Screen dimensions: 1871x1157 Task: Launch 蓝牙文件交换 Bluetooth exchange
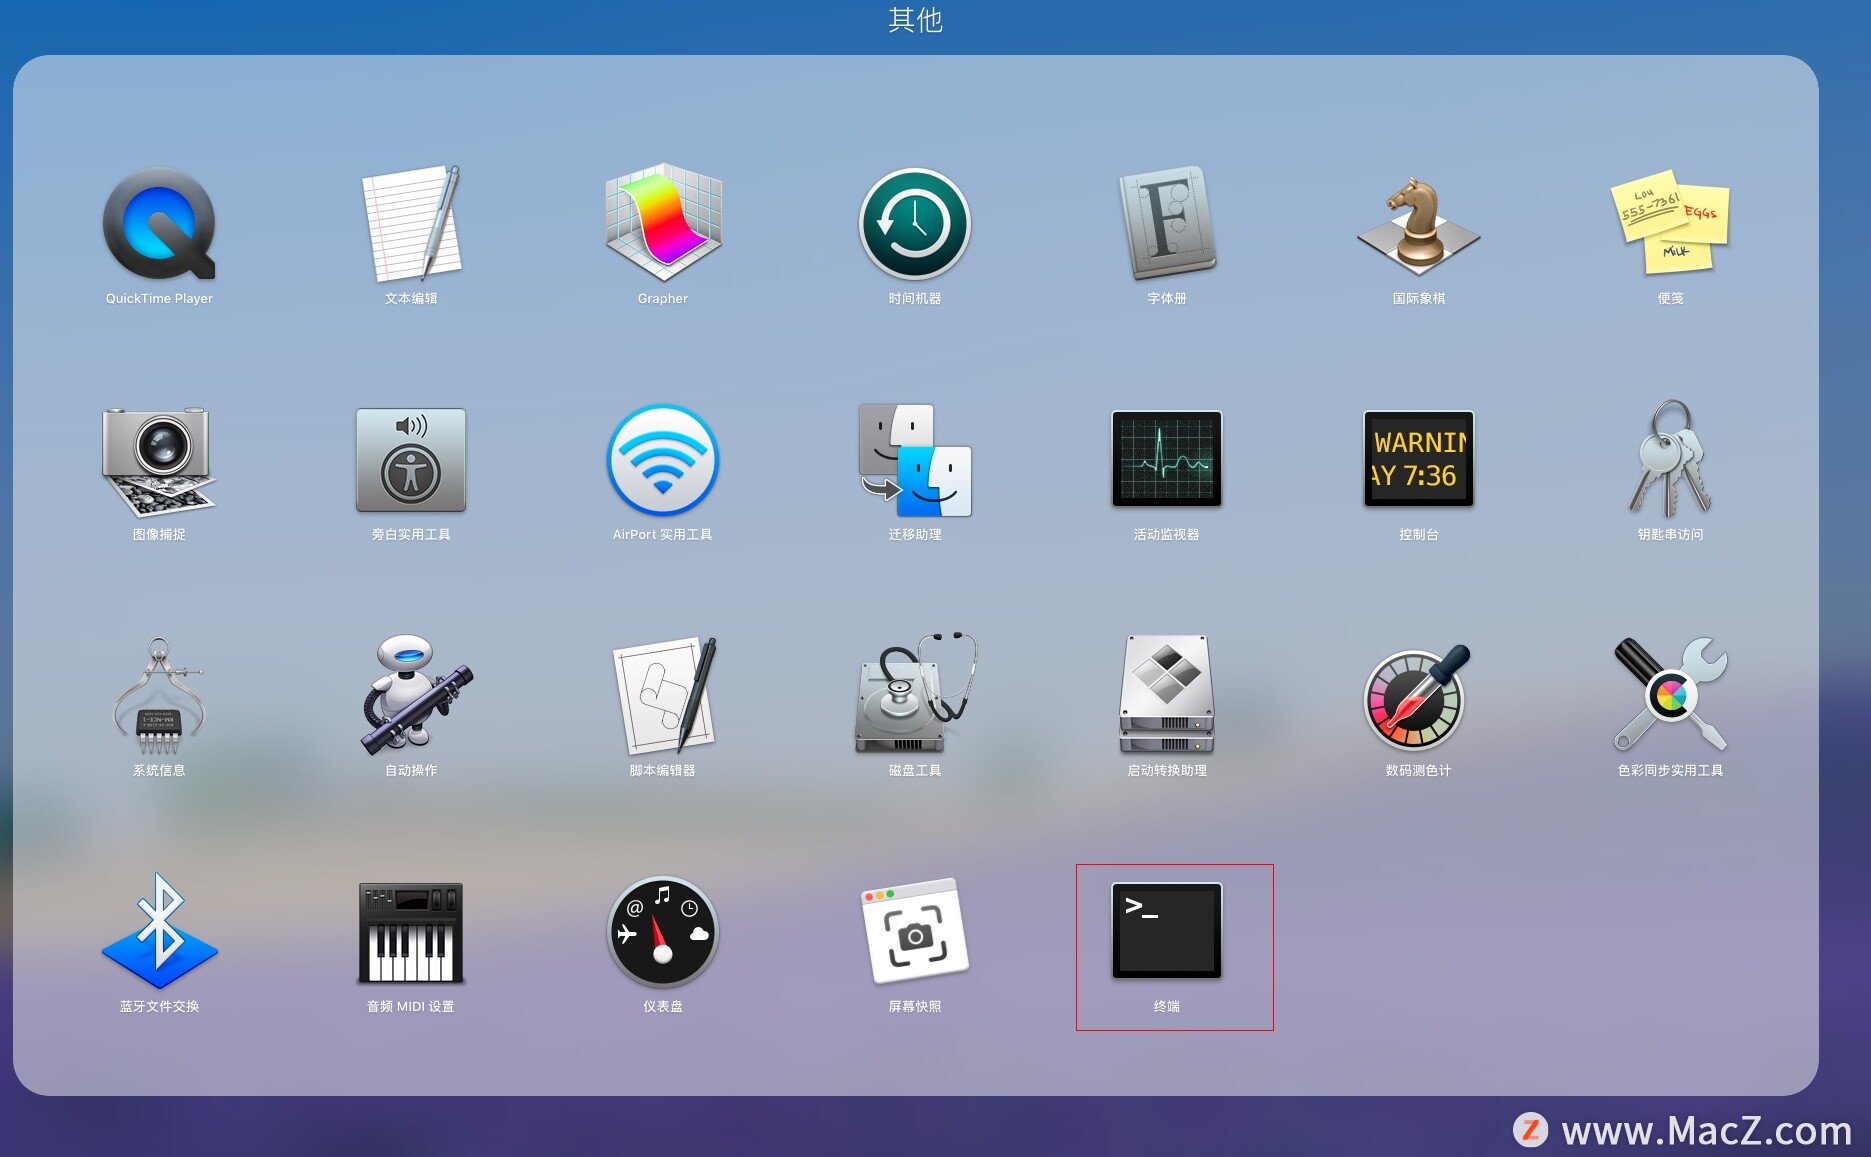pyautogui.click(x=159, y=932)
